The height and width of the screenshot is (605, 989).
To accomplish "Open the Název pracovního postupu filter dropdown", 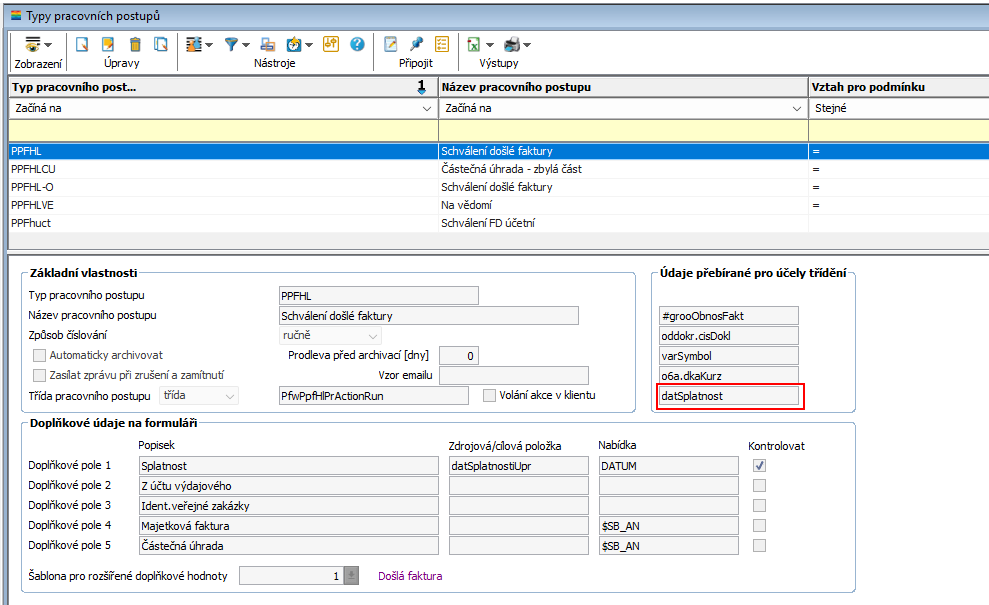I will click(x=797, y=108).
